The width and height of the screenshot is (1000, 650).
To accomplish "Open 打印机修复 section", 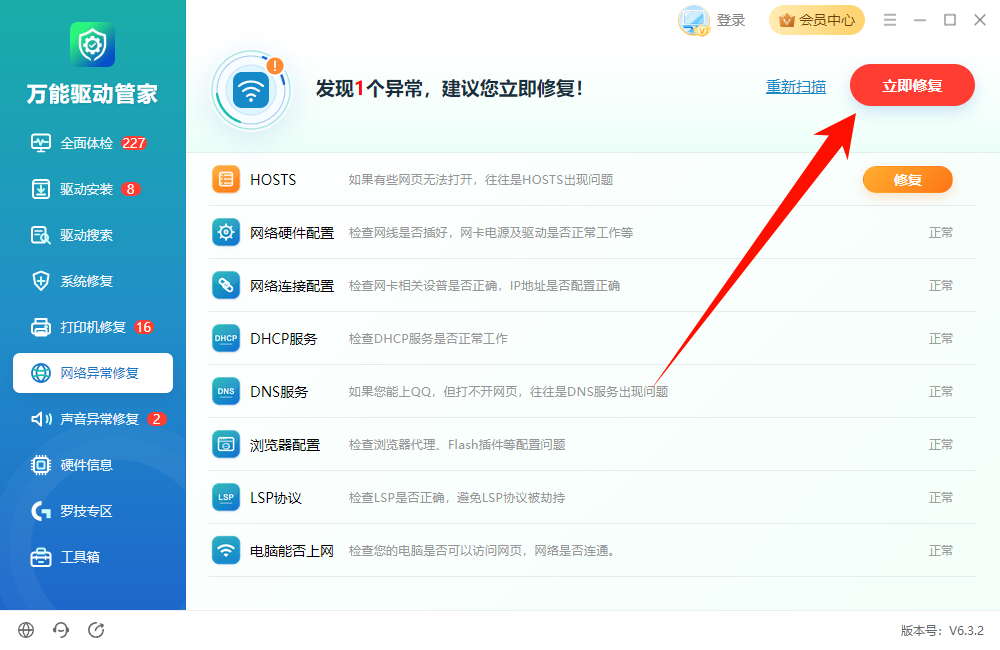I will pos(92,327).
